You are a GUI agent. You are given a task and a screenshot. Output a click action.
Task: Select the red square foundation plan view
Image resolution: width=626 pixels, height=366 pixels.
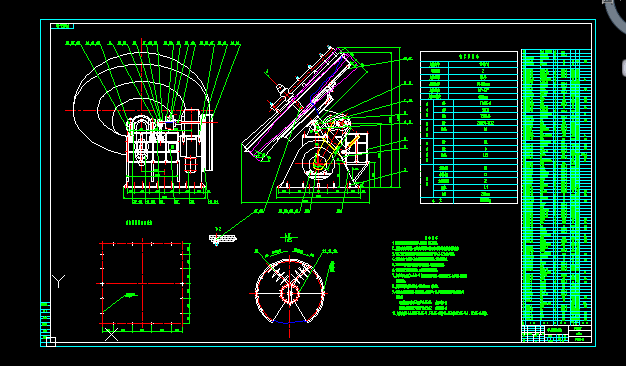(143, 283)
